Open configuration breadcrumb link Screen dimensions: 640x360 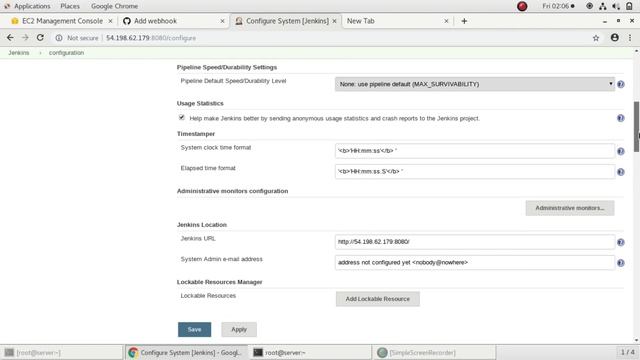pyautogui.click(x=66, y=53)
